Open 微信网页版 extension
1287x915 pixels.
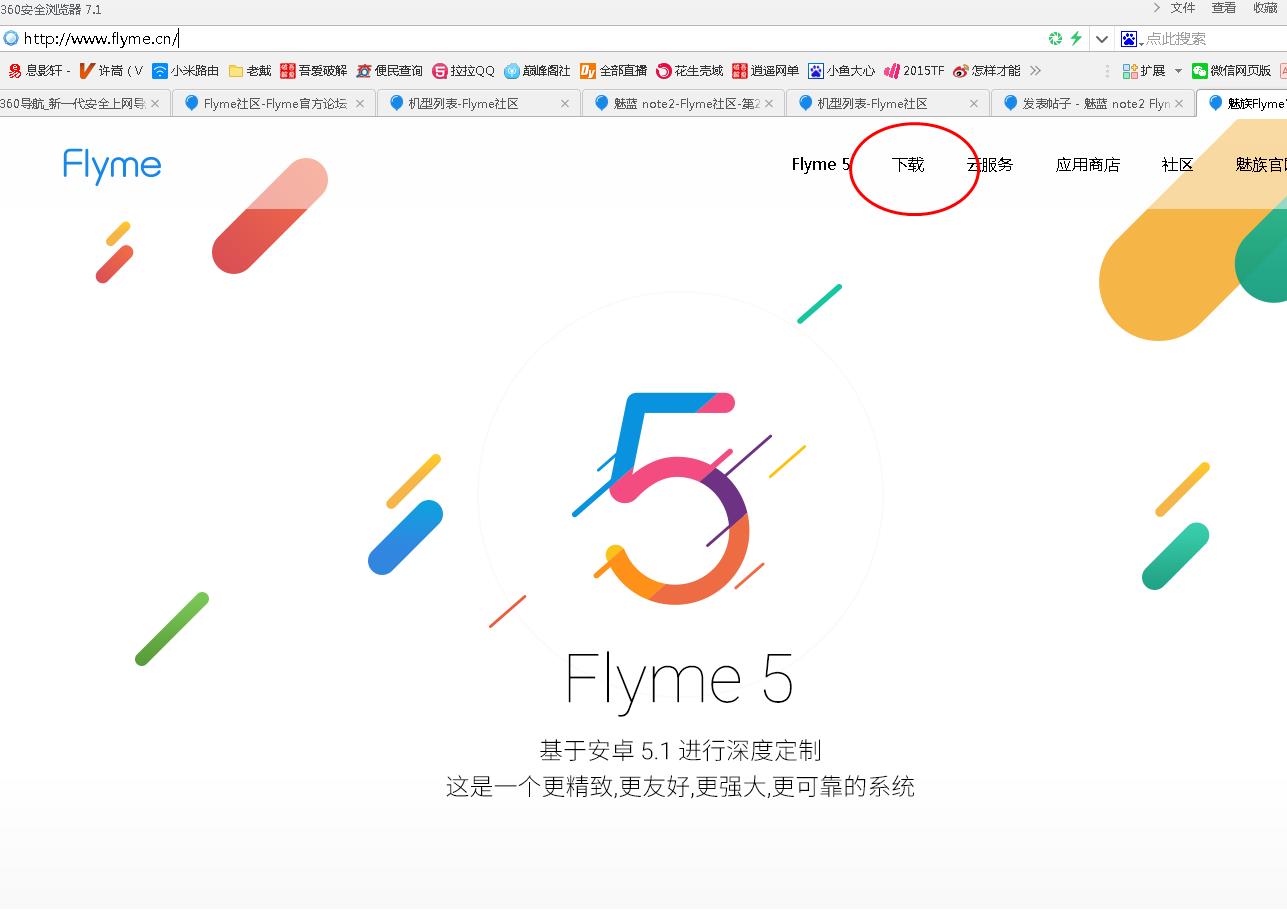tap(1232, 71)
